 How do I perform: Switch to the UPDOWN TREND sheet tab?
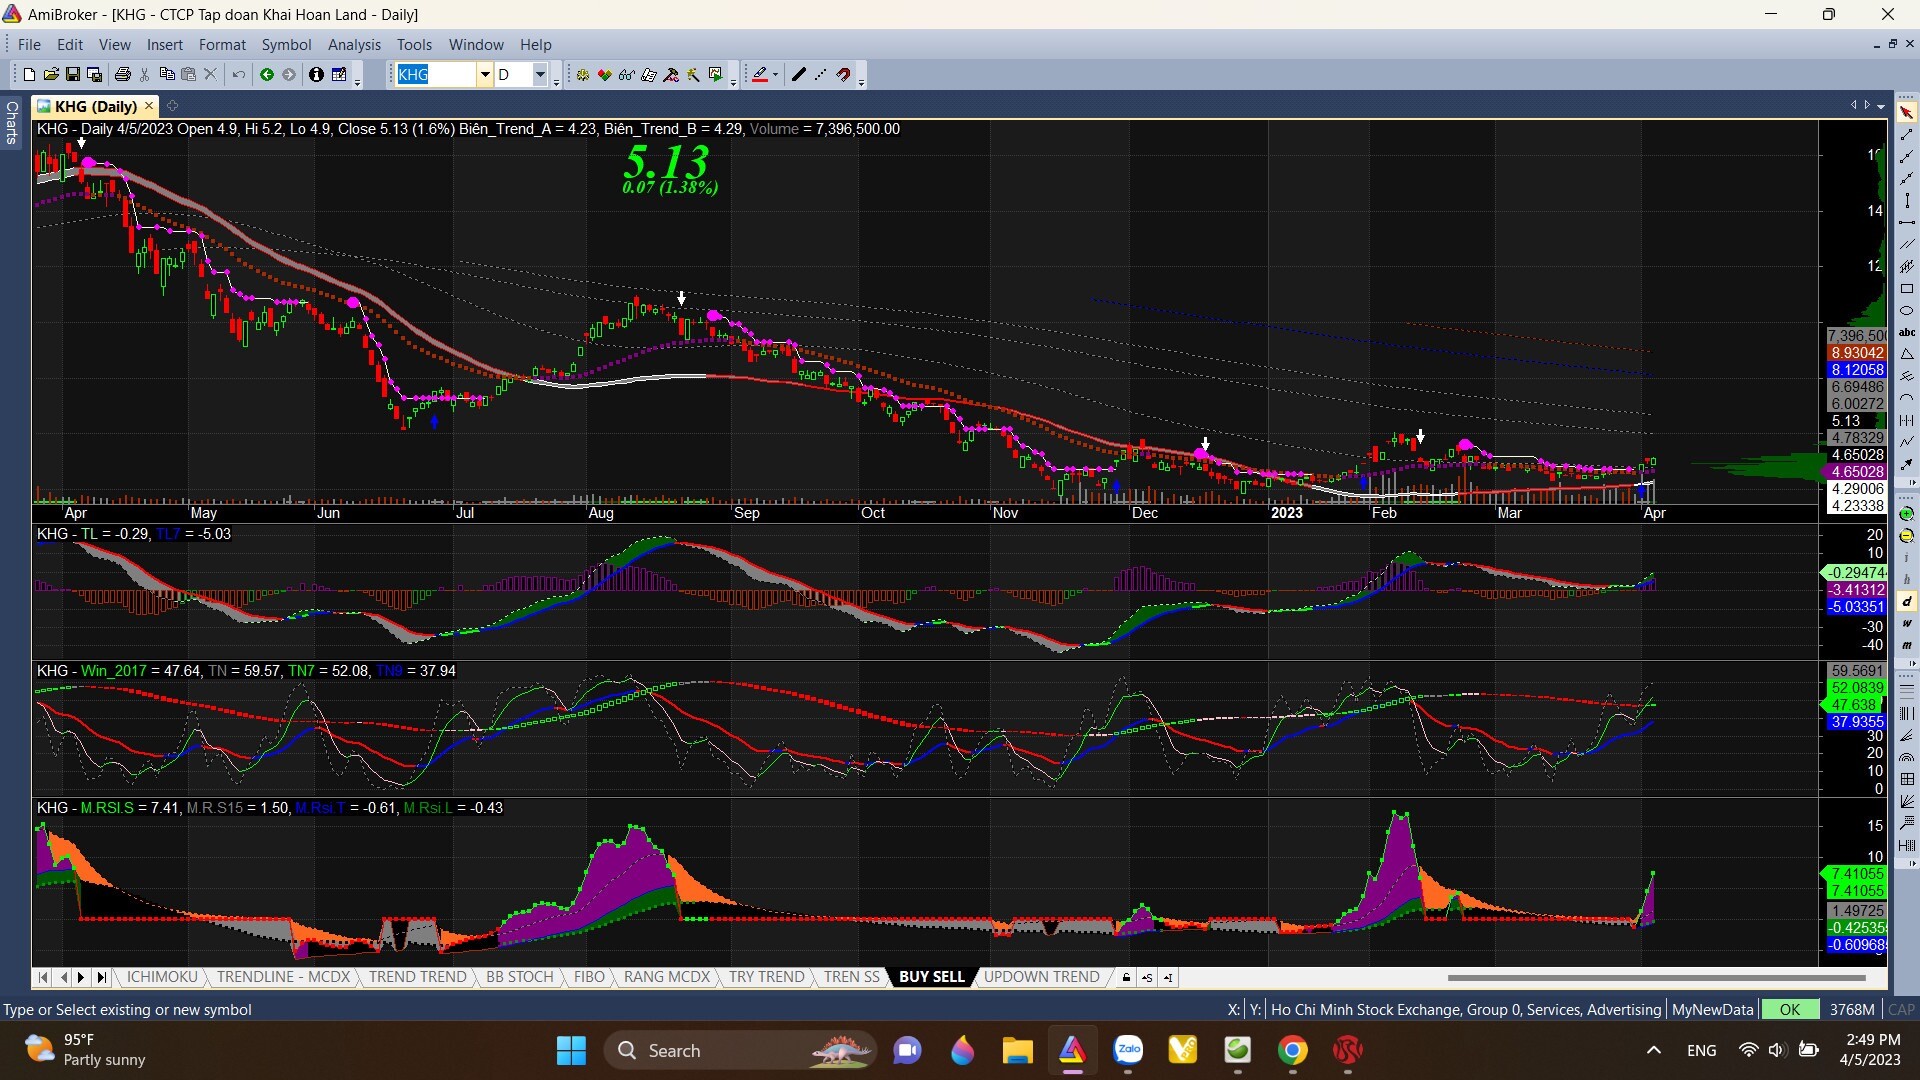[1042, 977]
